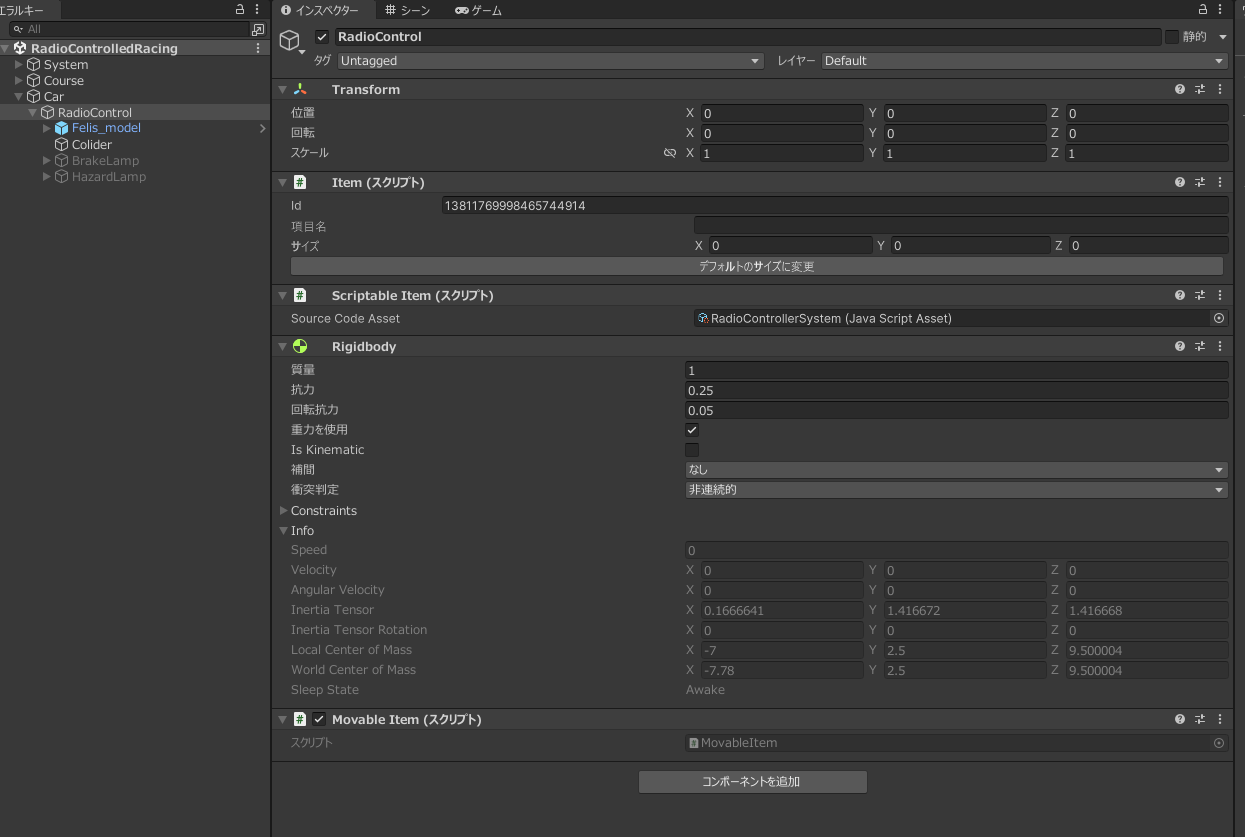Open Rigidbody preset icon

point(1200,346)
